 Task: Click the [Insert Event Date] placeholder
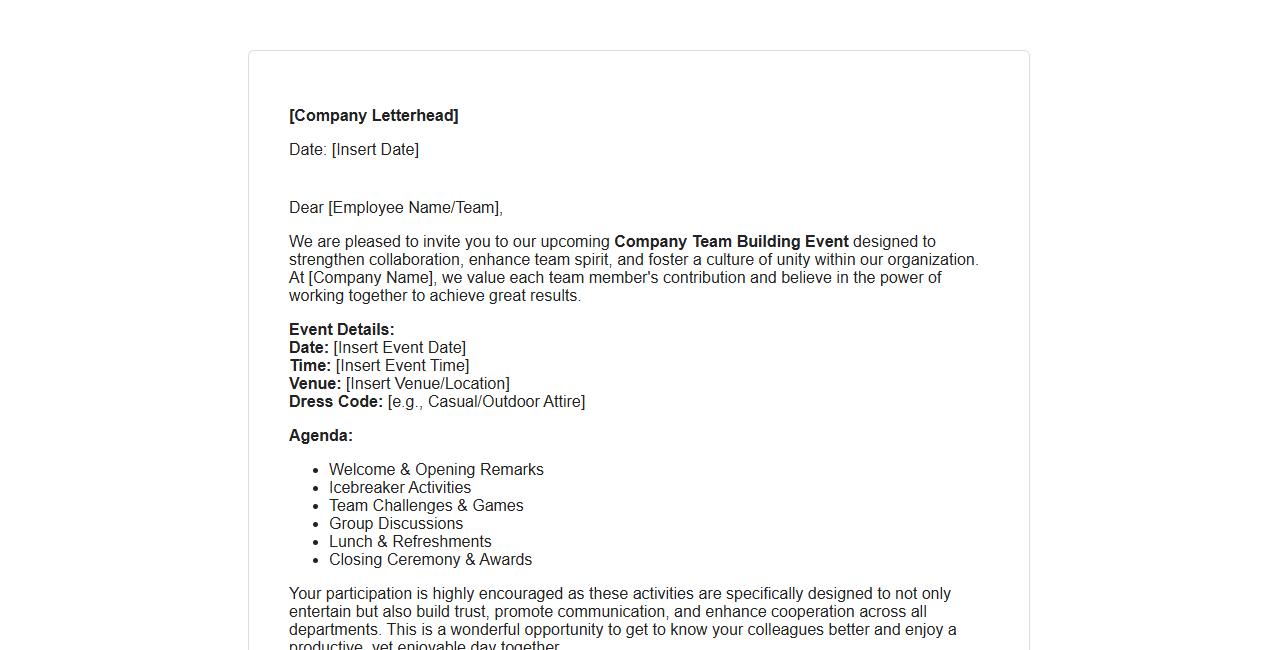pos(399,348)
